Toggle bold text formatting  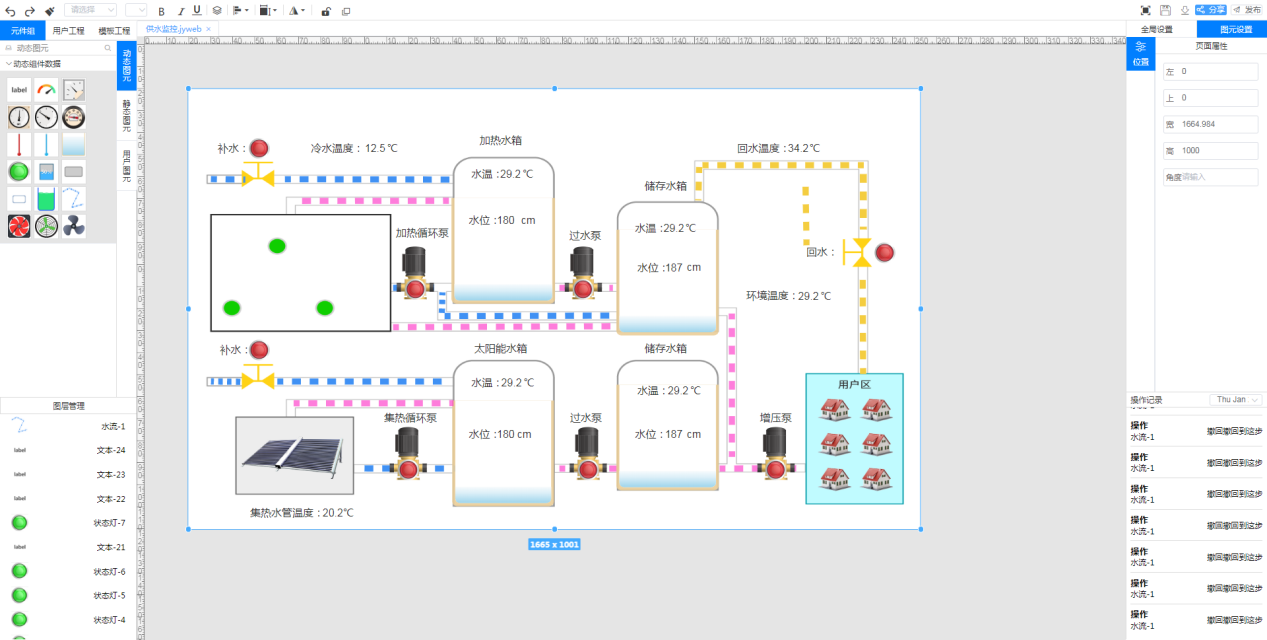[162, 10]
